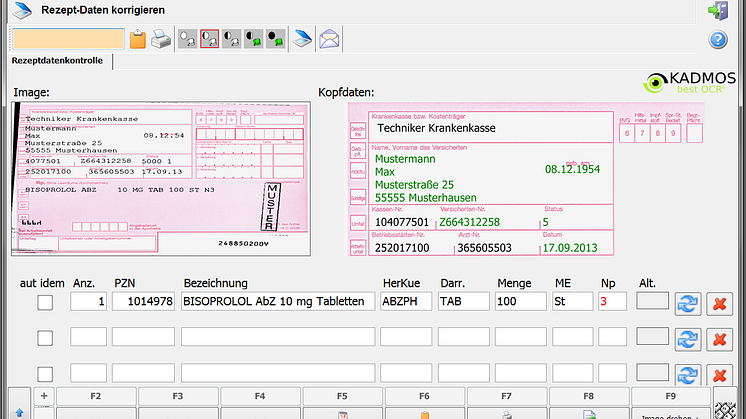Screen dimensions: 746x419
Task: Click the green exit door icon
Action: tap(718, 10)
